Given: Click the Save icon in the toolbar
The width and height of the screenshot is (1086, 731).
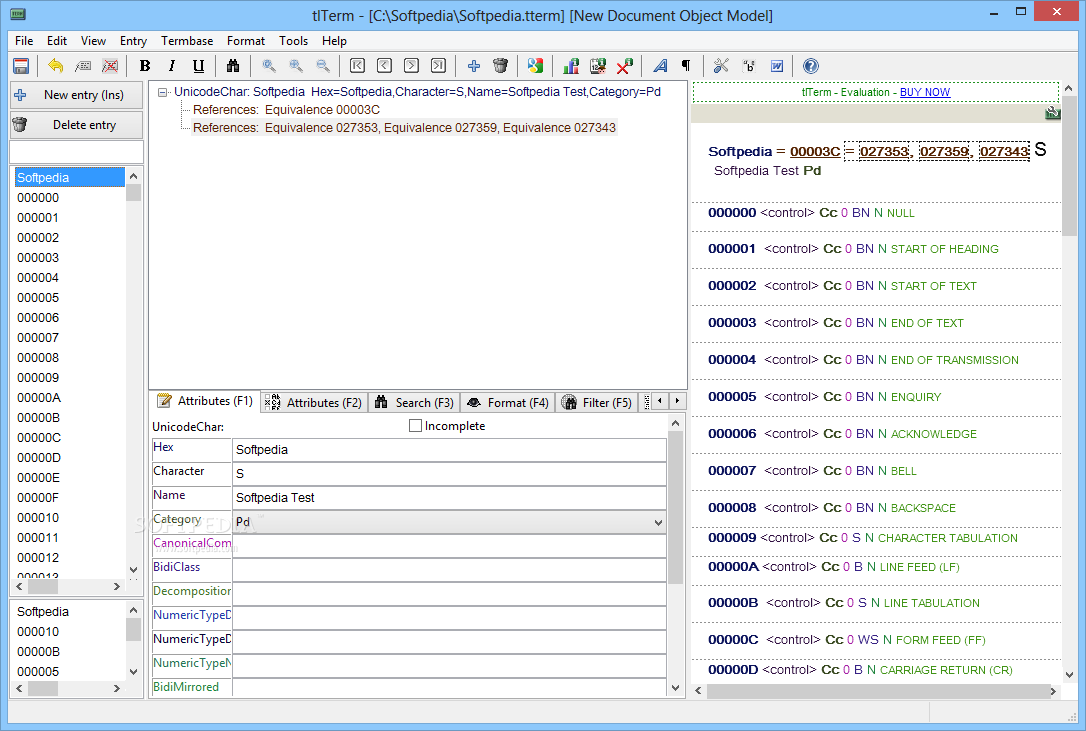Looking at the screenshot, I should pyautogui.click(x=21, y=66).
